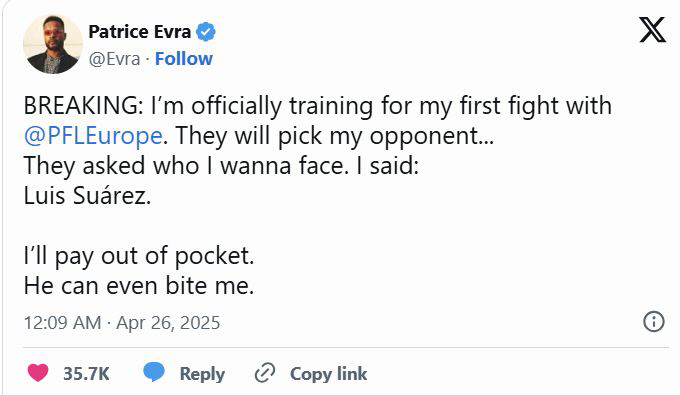
Task: Click the chain link icon
Action: [x=265, y=373]
